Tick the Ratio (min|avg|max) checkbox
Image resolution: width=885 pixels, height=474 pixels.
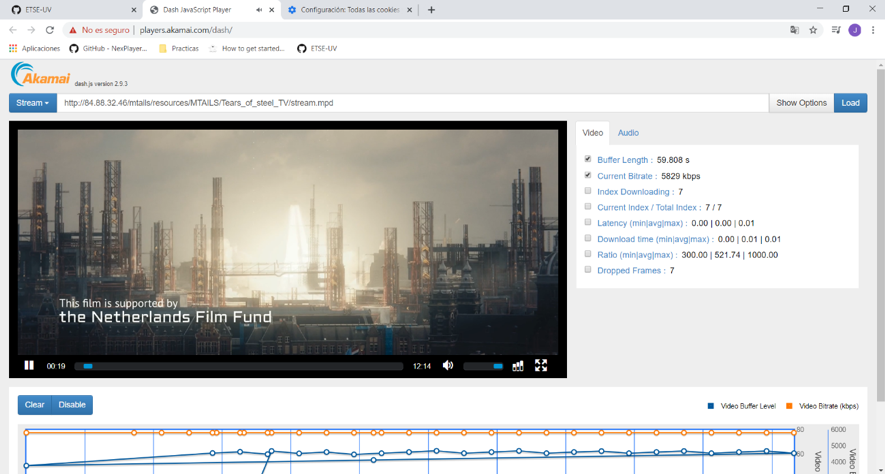click(x=588, y=254)
